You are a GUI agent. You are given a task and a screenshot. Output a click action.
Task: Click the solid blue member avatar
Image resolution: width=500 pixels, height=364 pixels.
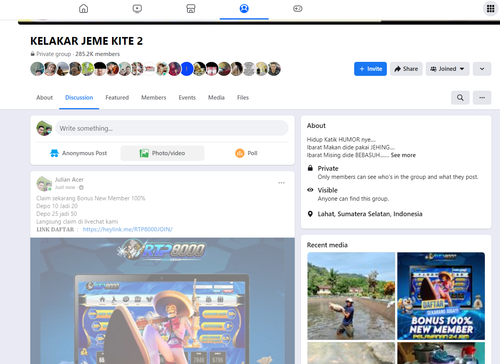(187, 69)
